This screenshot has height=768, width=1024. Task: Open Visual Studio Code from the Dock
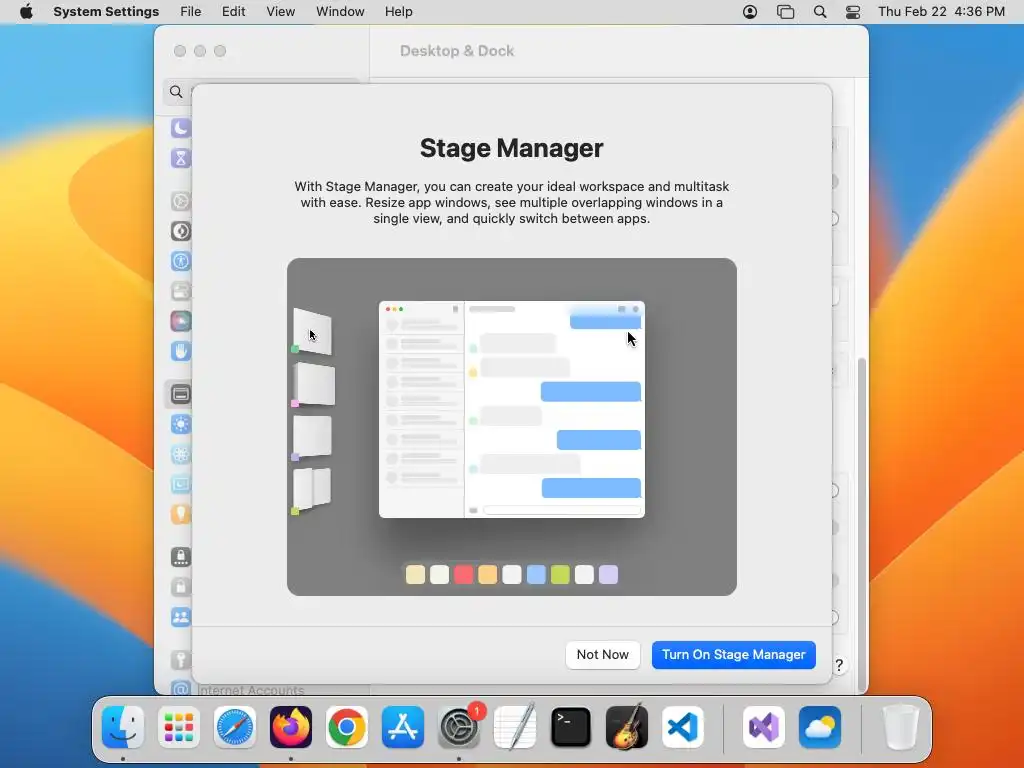tap(682, 727)
